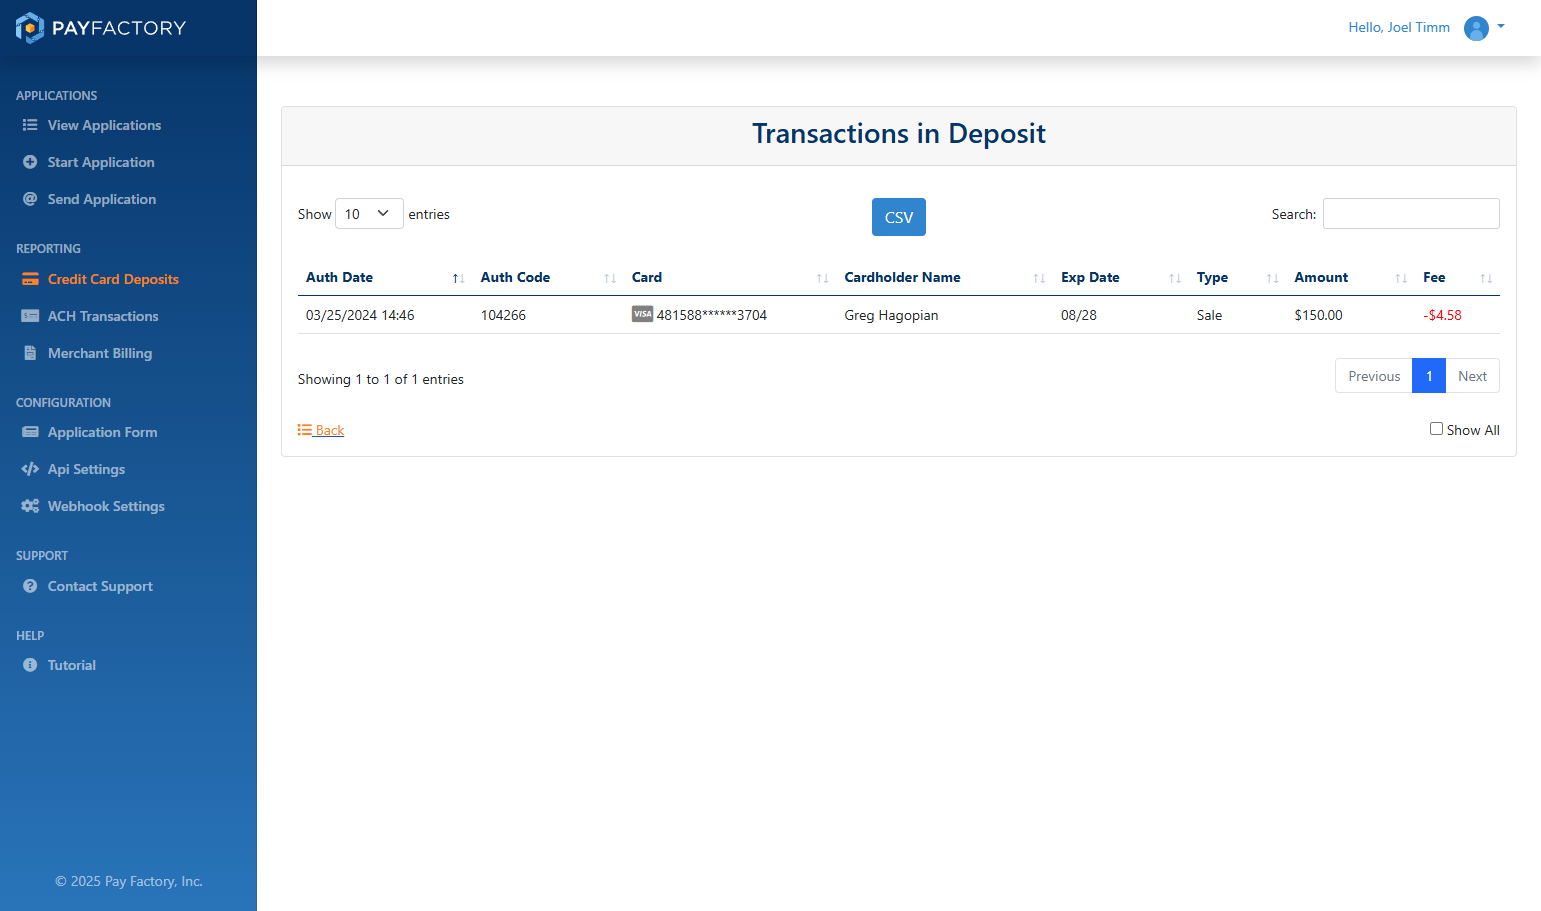Screen dimensions: 1541x911
Task: Open Start Application in the sidebar
Action: tap(101, 162)
